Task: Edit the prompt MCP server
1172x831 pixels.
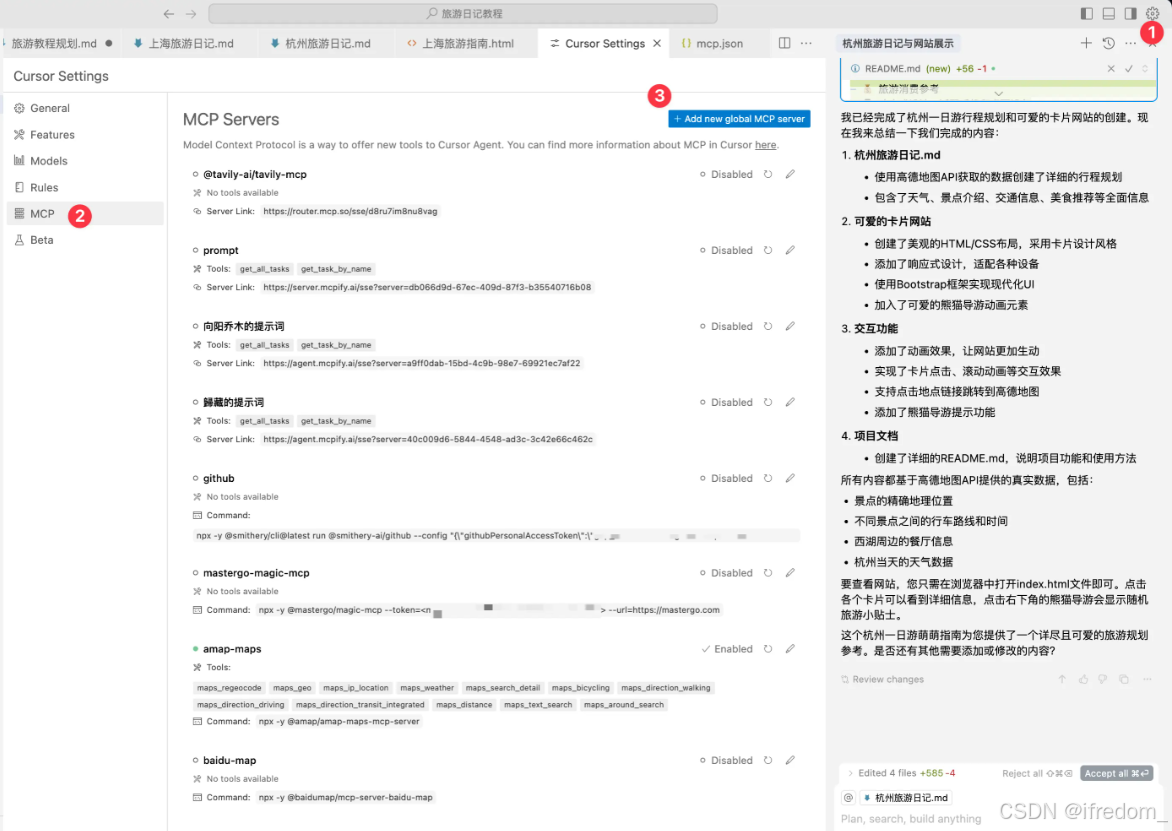Action: click(790, 250)
